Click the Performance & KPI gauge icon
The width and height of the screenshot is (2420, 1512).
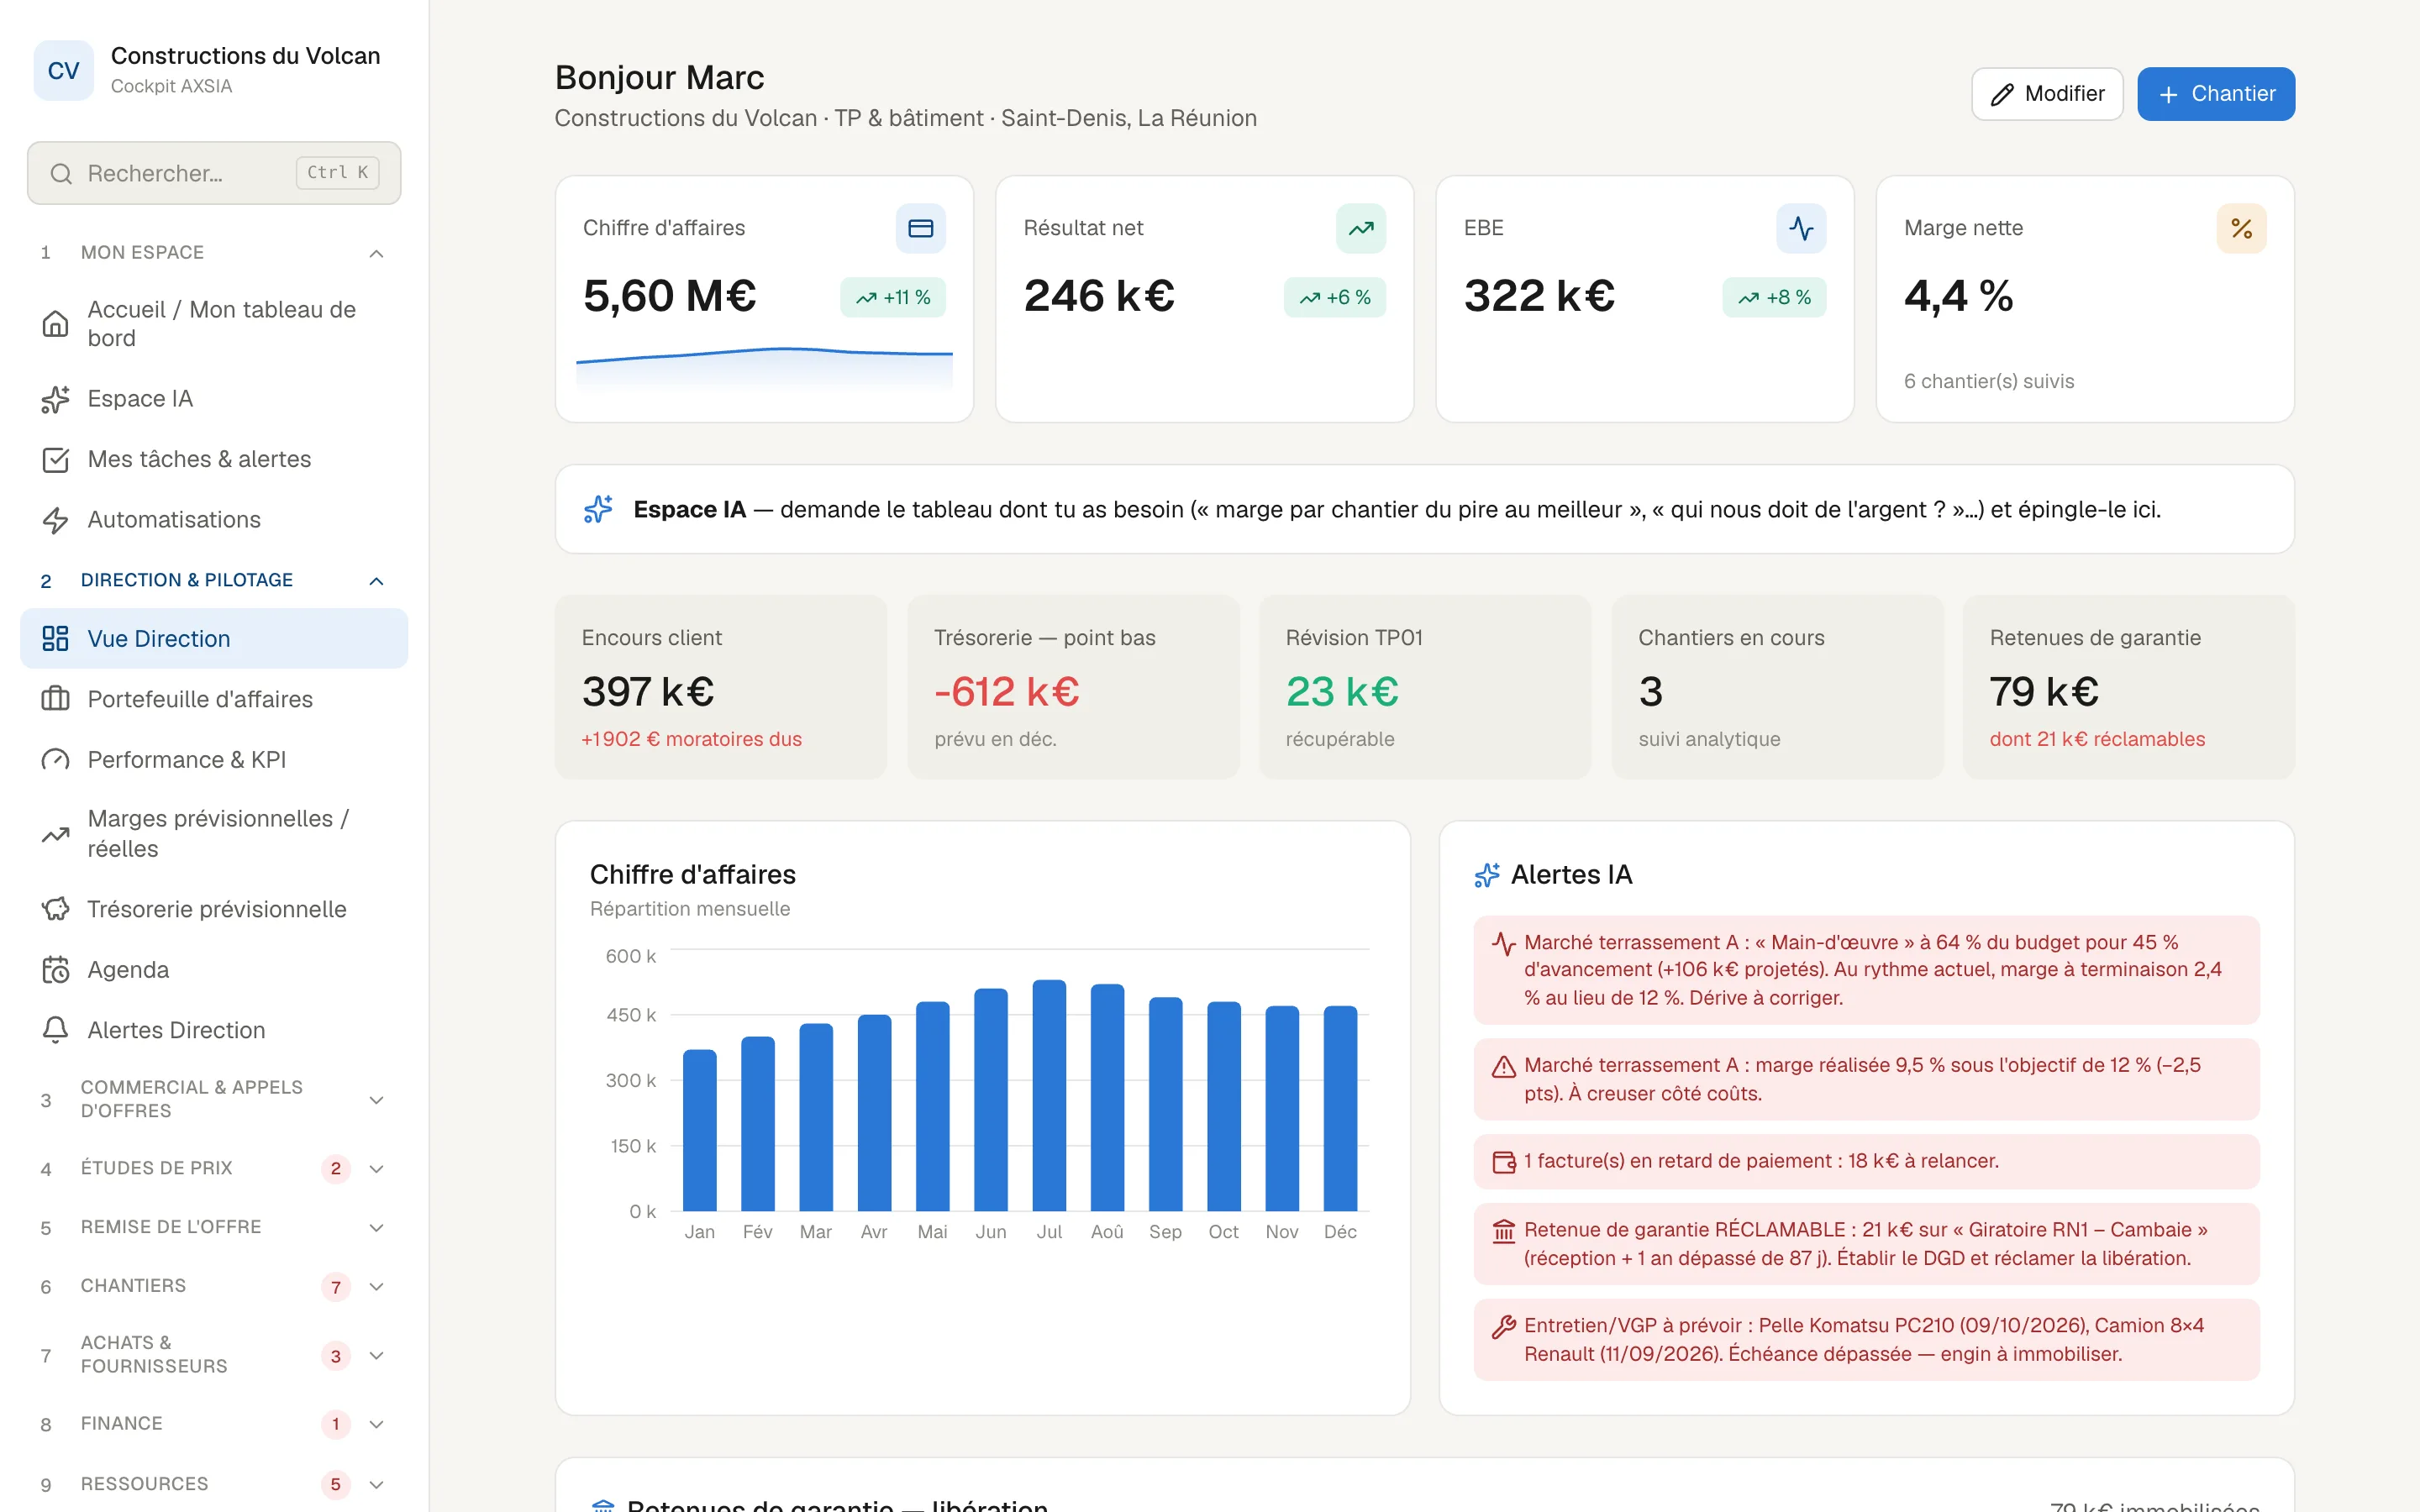click(55, 760)
